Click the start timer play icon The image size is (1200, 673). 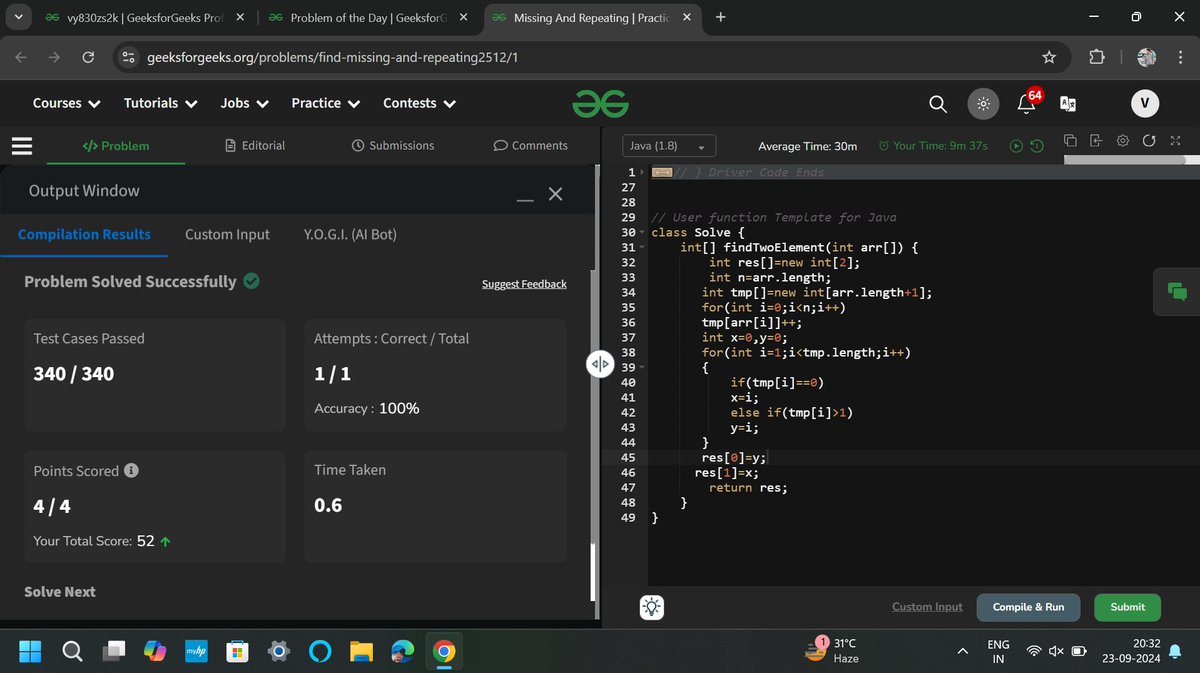1016,146
